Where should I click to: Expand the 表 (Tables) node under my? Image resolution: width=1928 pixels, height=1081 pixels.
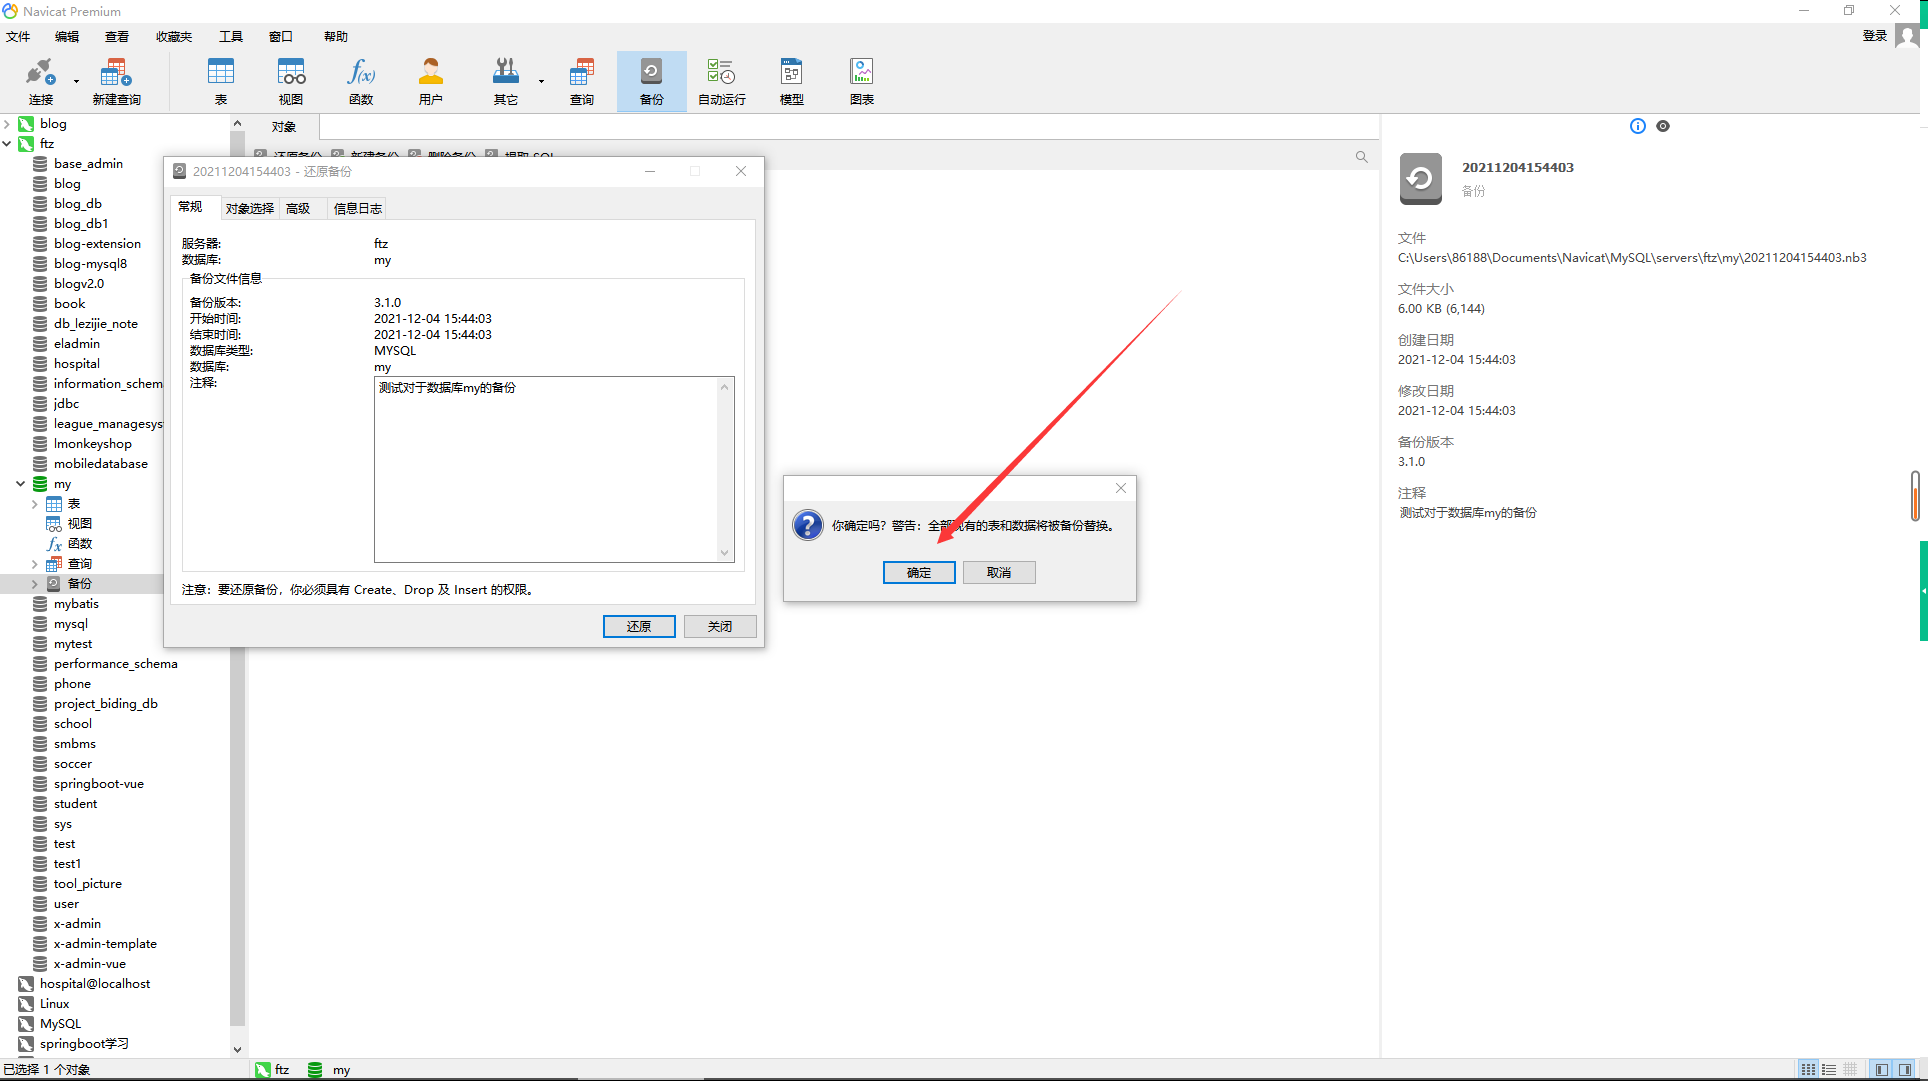point(35,504)
